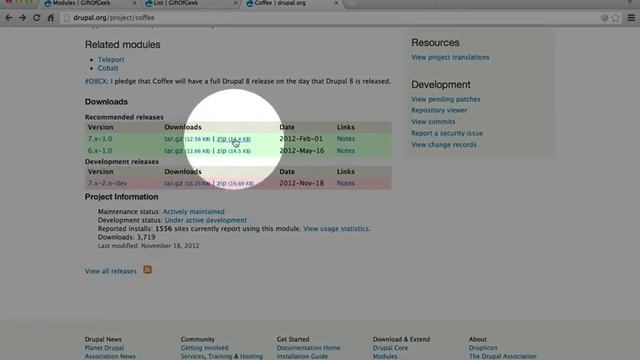The width and height of the screenshot is (640, 360).
Task: Open the RSS feed icon next to View all releases
Action: (x=147, y=269)
